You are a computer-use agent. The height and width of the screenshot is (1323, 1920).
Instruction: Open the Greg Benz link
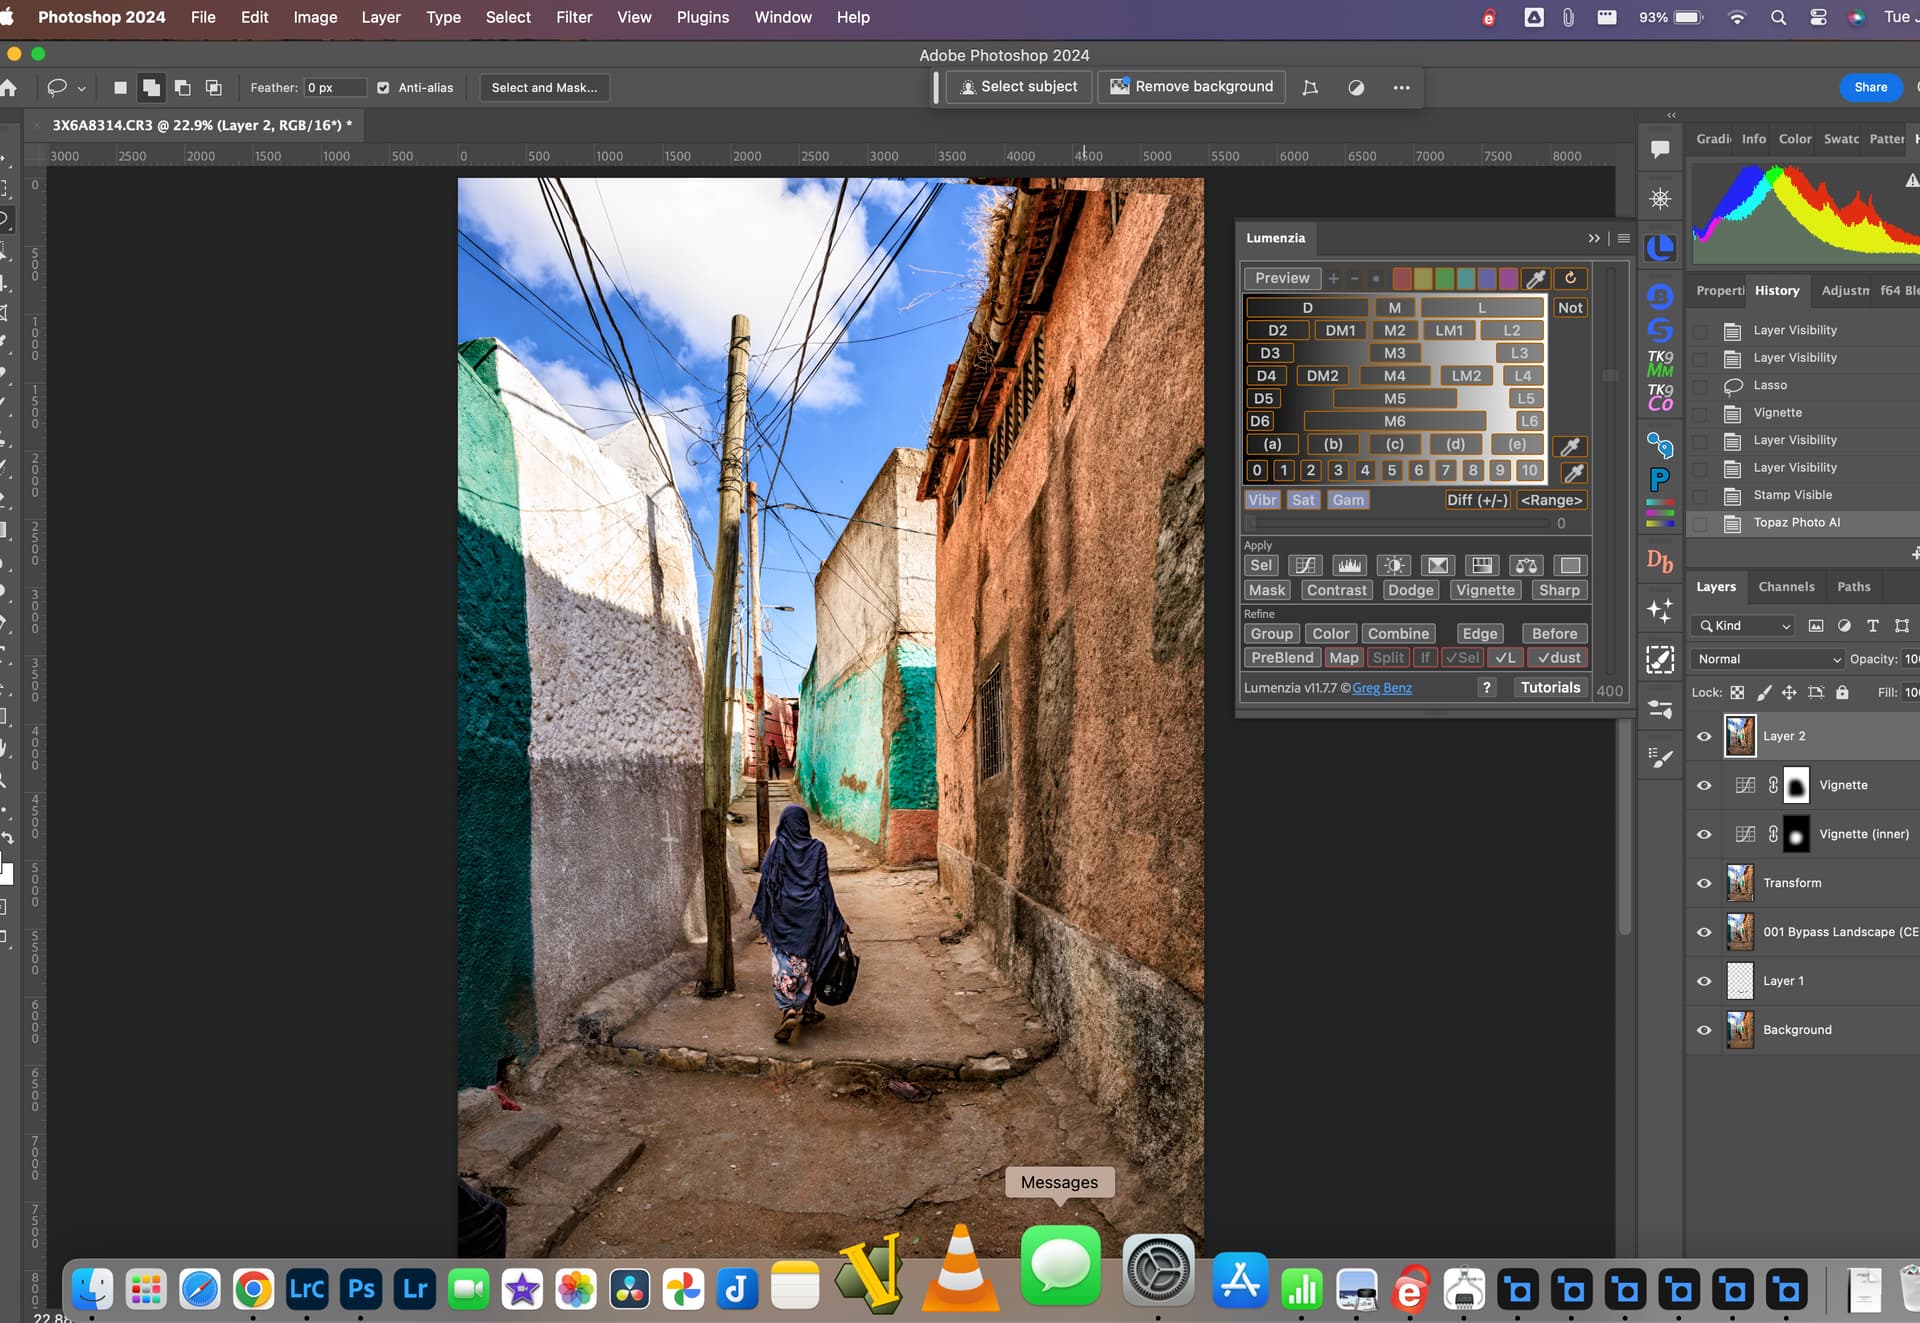coord(1382,688)
